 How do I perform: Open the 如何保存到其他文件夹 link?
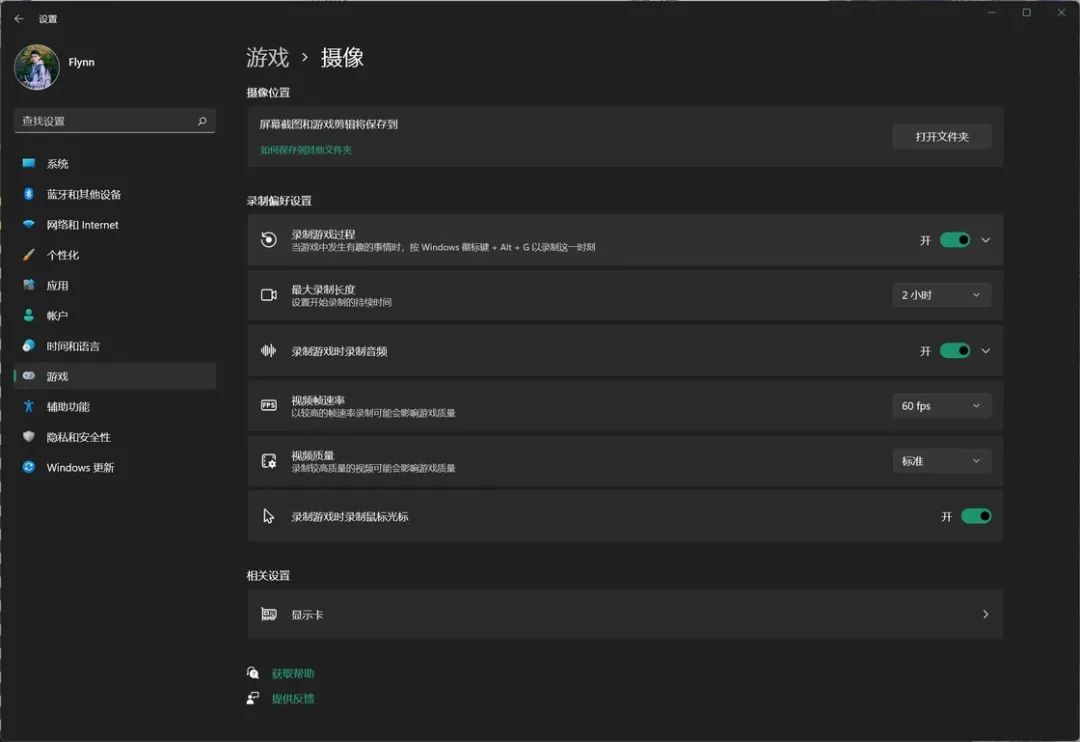coord(306,150)
